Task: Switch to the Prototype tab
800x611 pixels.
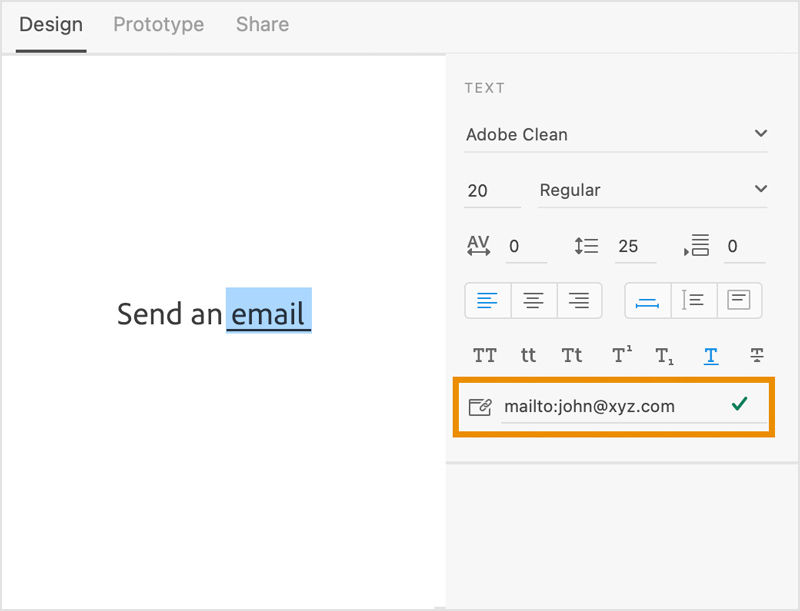Action: 158,25
